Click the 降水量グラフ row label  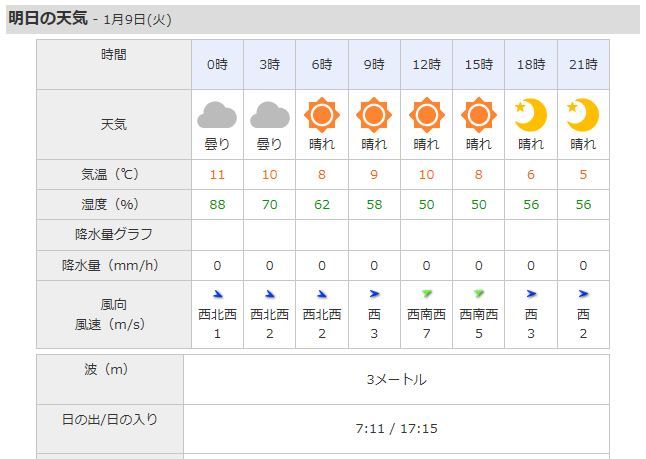114,235
